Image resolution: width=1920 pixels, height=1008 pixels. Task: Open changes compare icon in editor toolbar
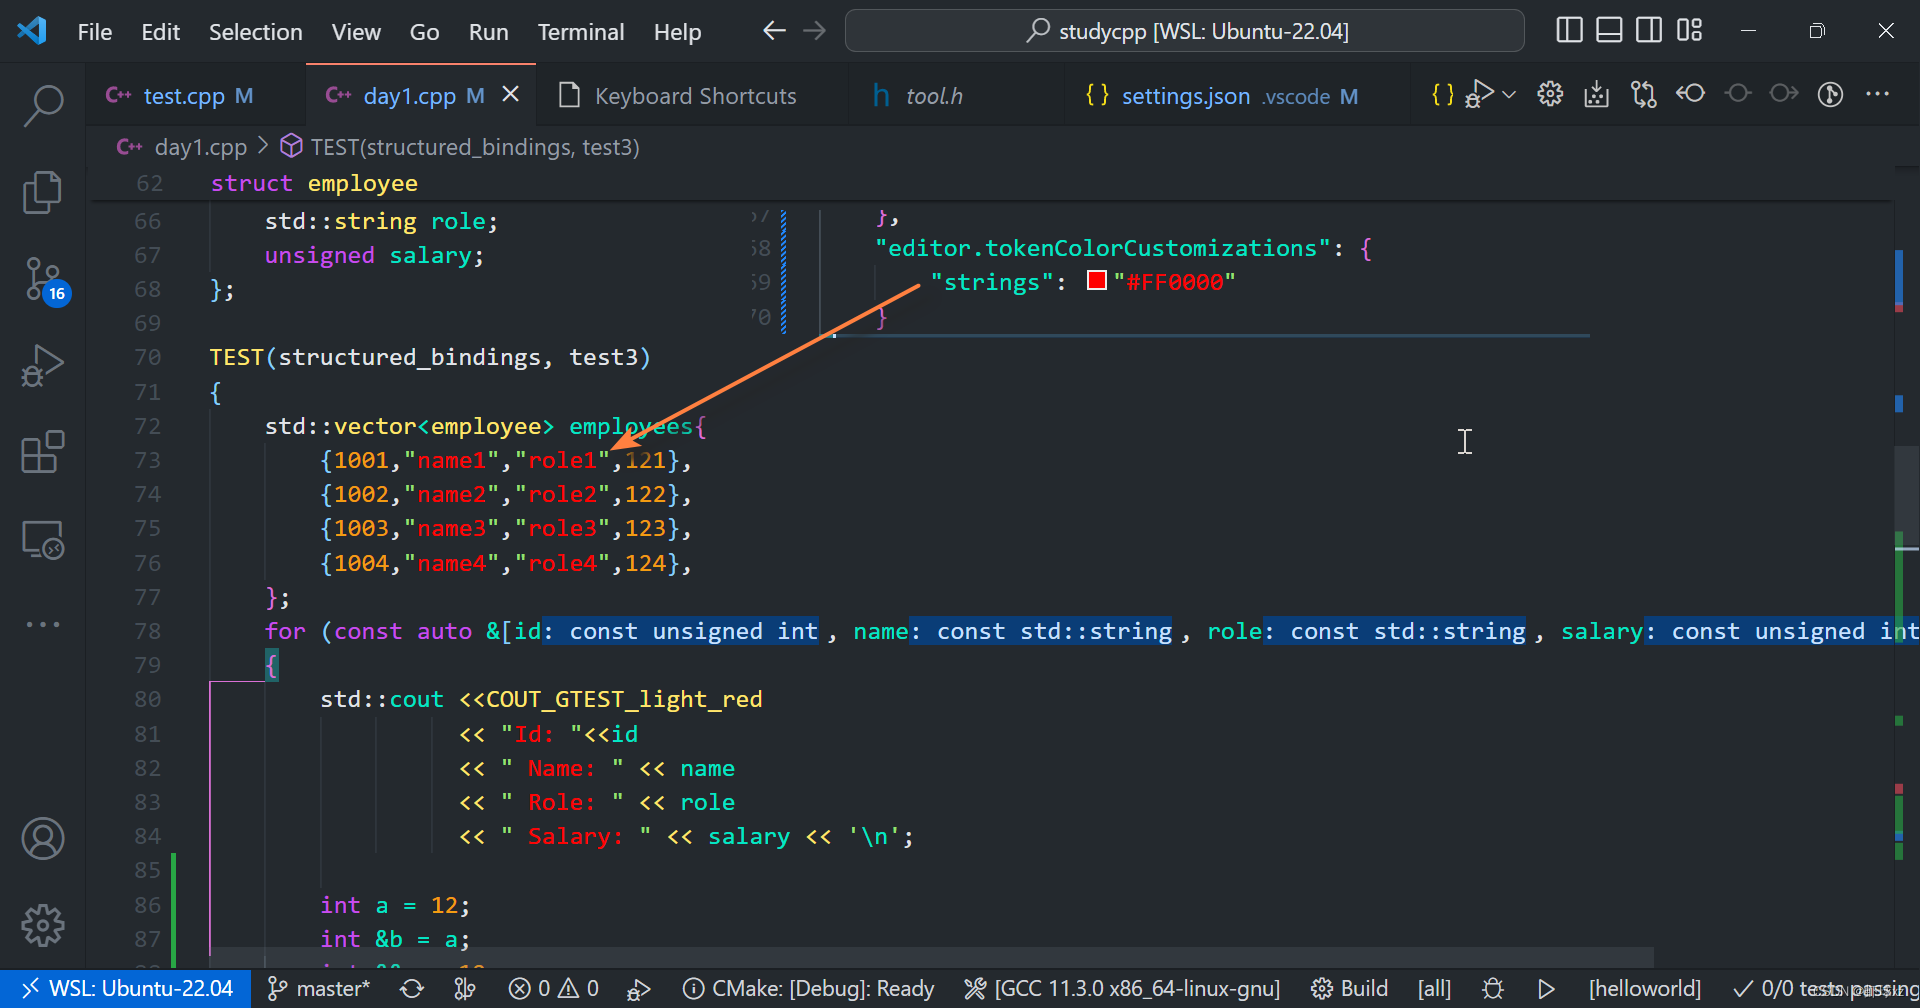[x=1644, y=94]
